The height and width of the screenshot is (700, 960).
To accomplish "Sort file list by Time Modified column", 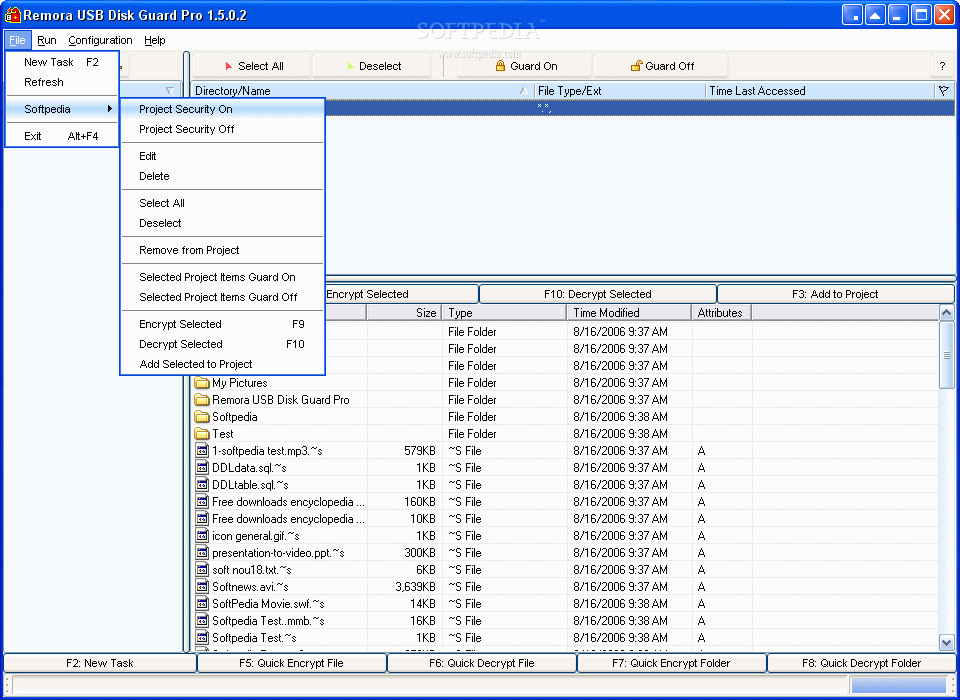I will point(629,313).
